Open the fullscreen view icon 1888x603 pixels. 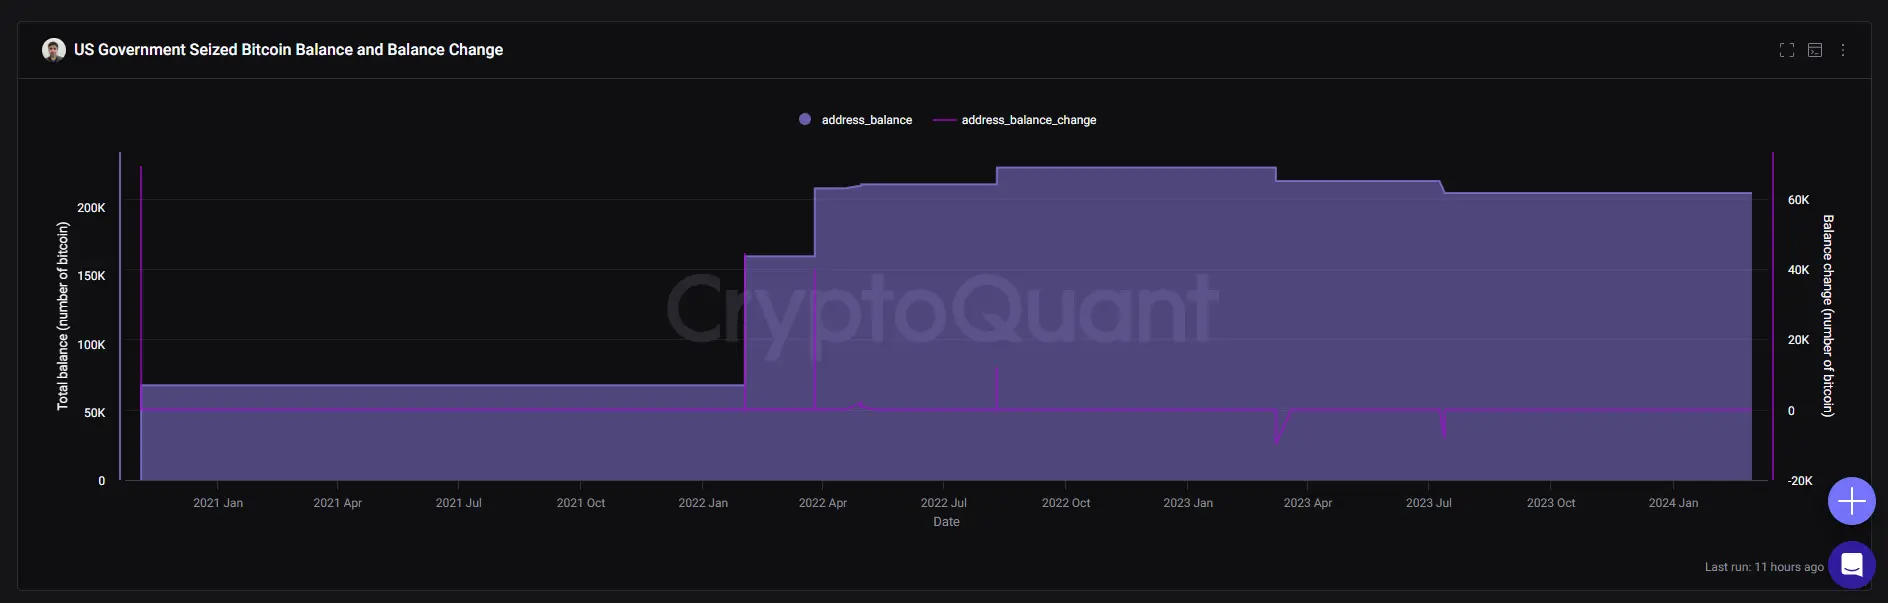[1786, 50]
